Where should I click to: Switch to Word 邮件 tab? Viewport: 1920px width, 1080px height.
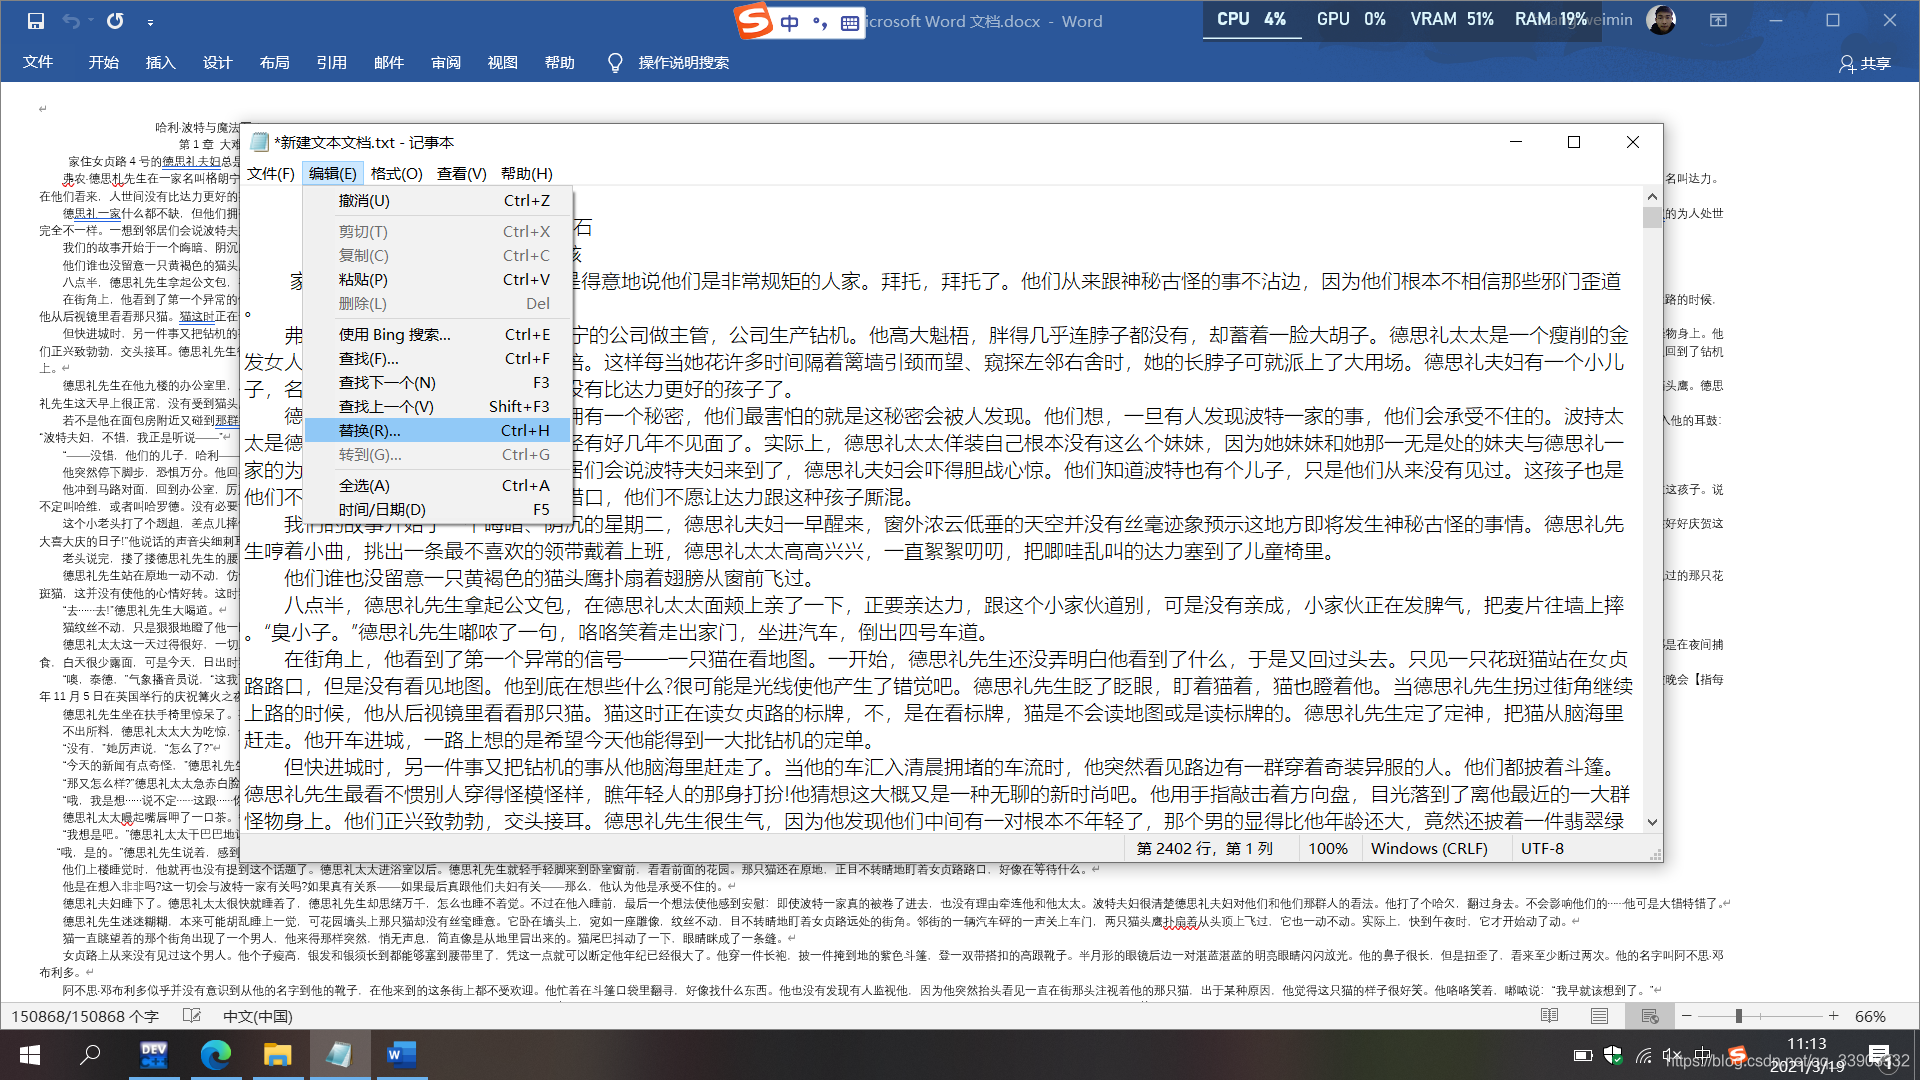(x=388, y=62)
